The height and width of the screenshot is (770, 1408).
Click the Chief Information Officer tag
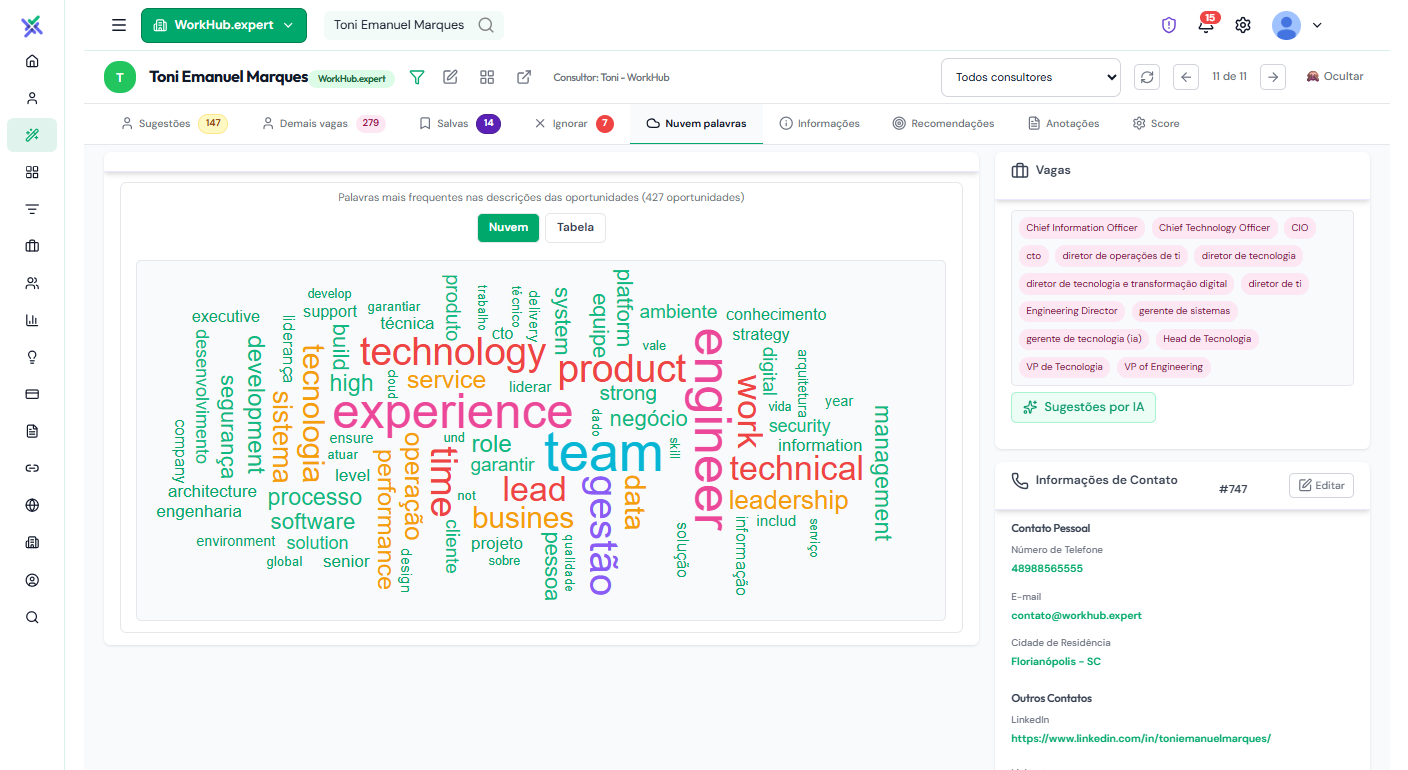tap(1082, 228)
